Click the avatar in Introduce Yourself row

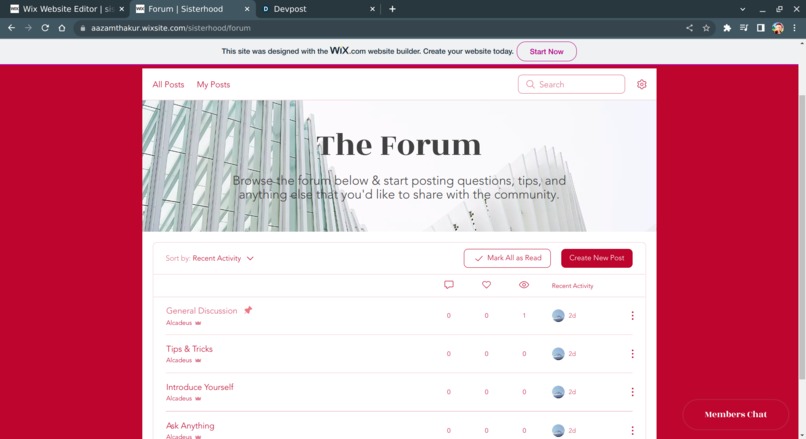[x=558, y=392]
